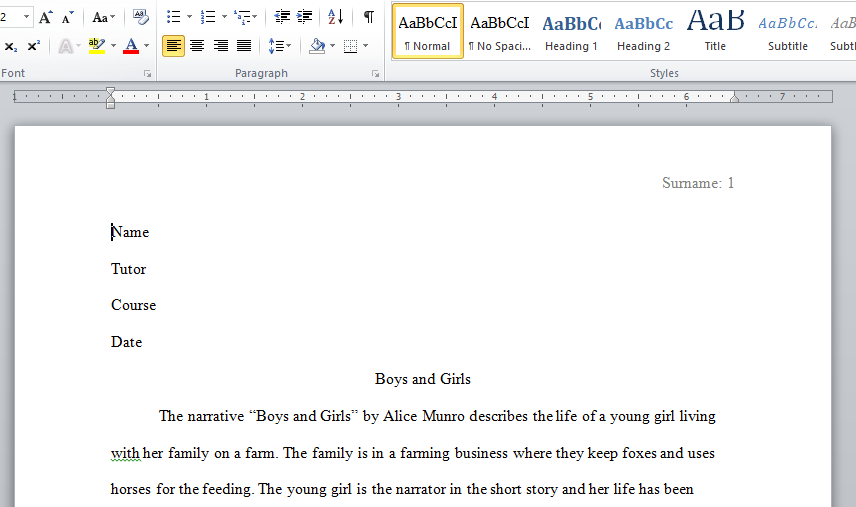The width and height of the screenshot is (856, 507).
Task: Click on the word Name
Action: coord(130,232)
